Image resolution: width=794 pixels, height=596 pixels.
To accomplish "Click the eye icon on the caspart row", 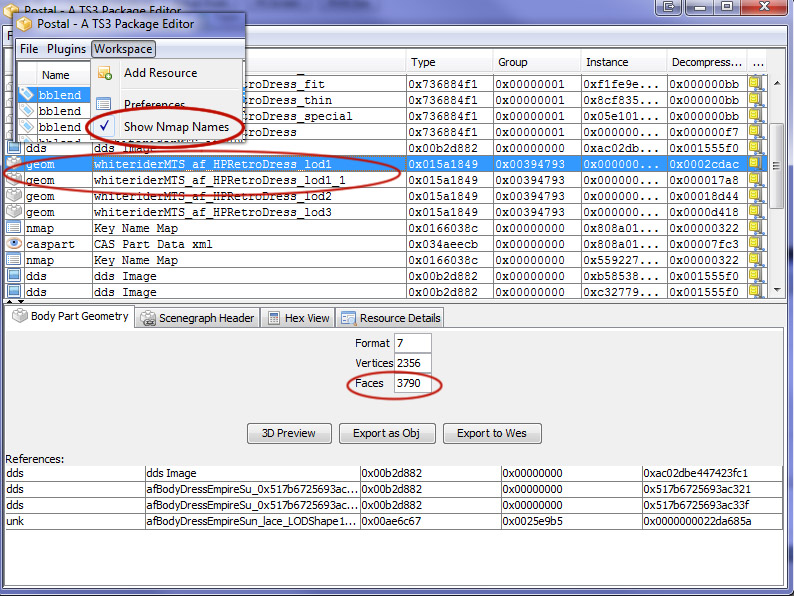I will pos(14,244).
